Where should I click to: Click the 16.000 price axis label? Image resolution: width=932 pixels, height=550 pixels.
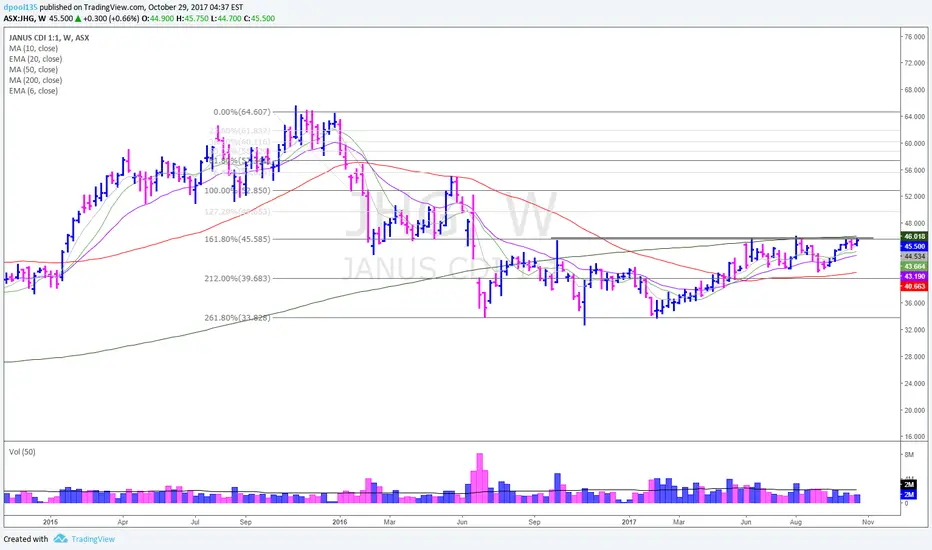(915, 437)
